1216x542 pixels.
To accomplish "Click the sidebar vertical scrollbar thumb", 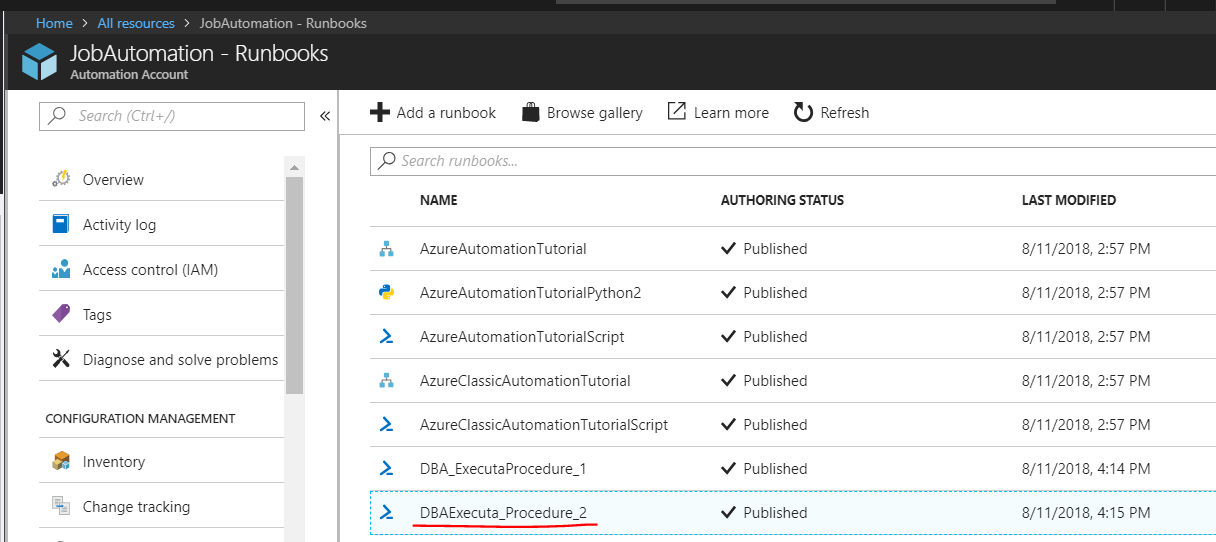I will click(x=294, y=285).
